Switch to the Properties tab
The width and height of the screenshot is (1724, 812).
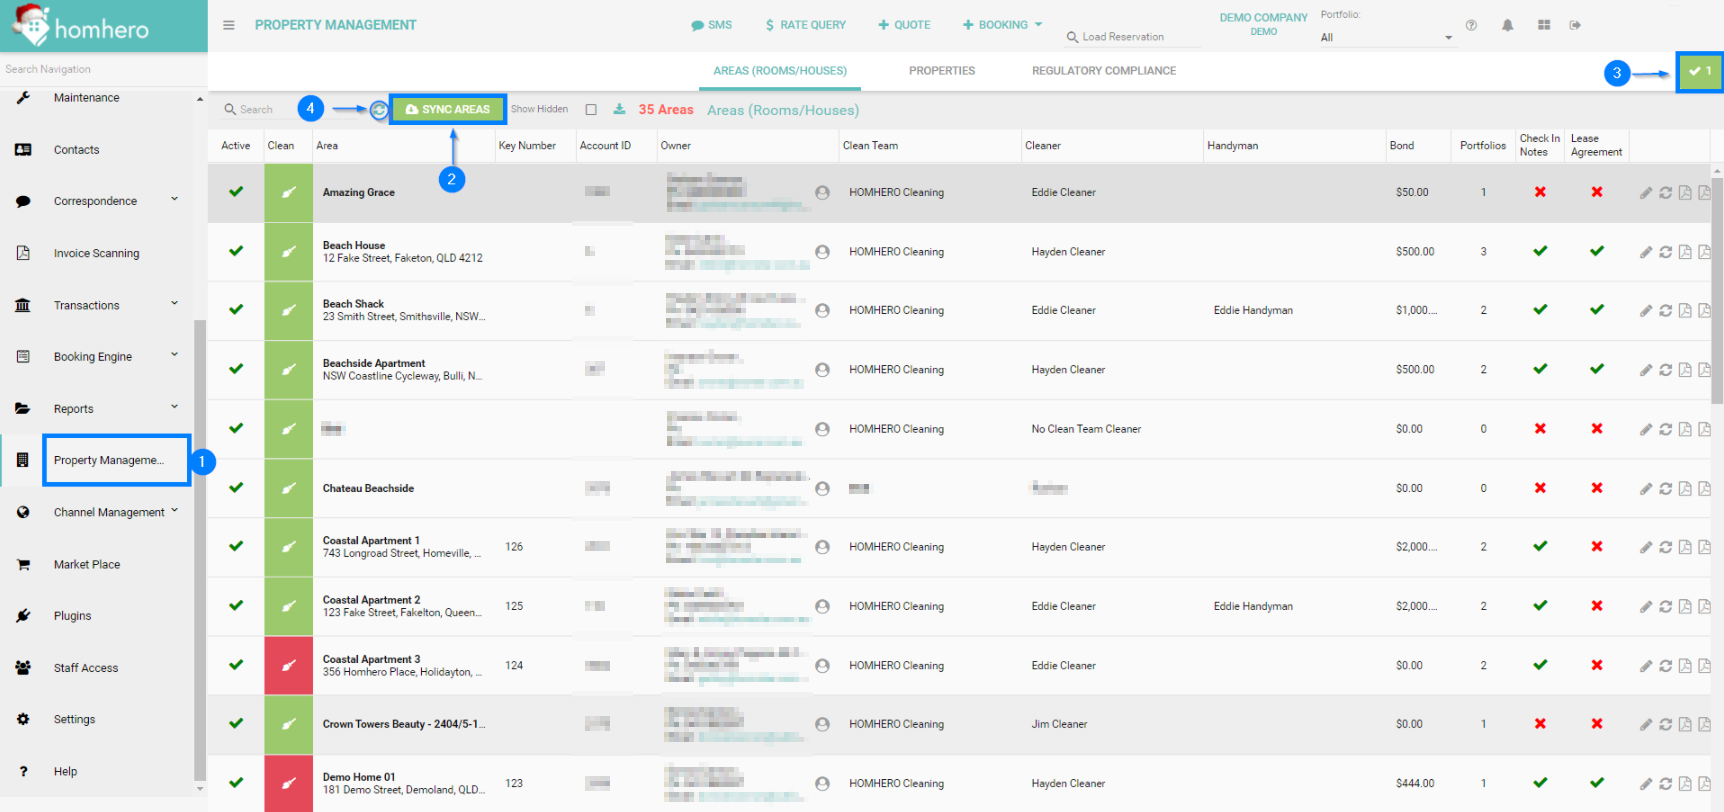click(x=941, y=71)
